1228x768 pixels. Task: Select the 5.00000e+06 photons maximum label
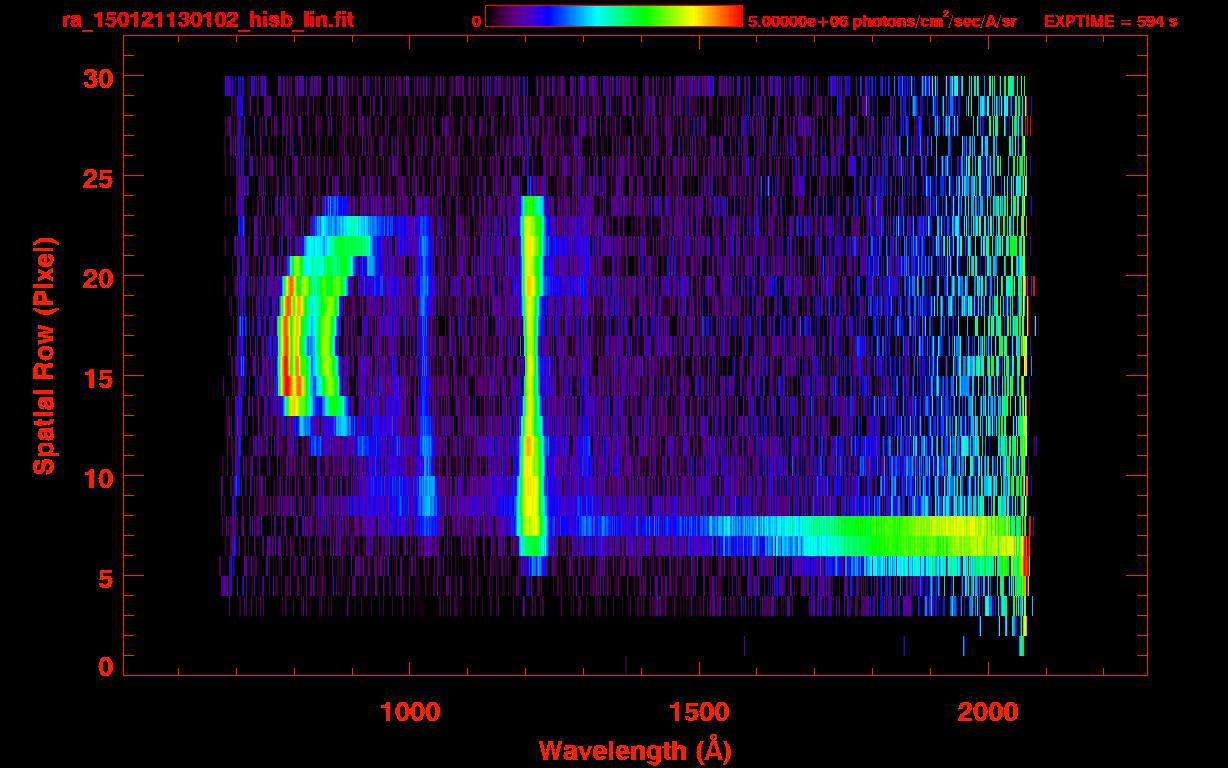[881, 21]
